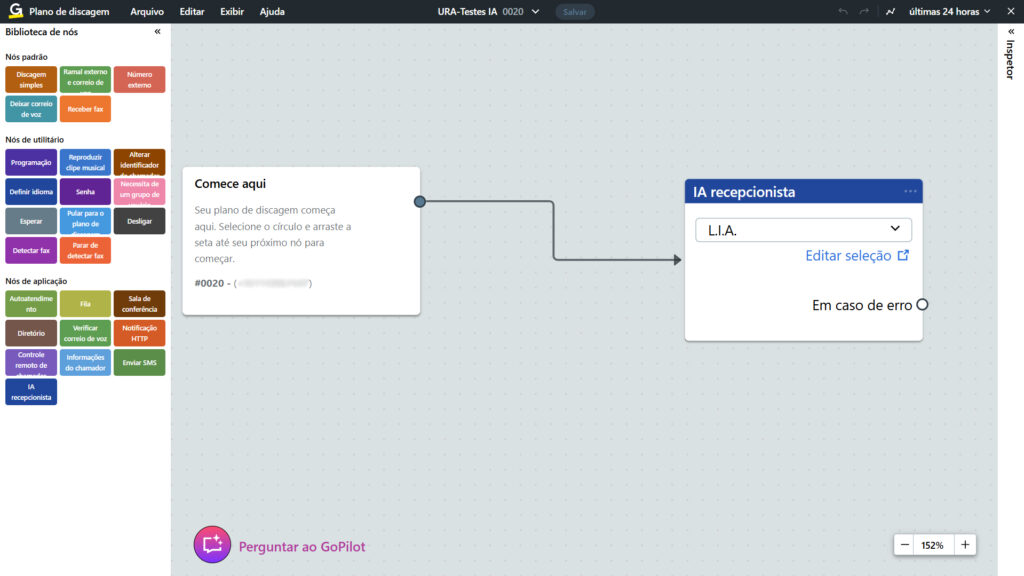Viewport: 1024px width, 576px height.
Task: Click the Salvar button
Action: pyautogui.click(x=575, y=12)
